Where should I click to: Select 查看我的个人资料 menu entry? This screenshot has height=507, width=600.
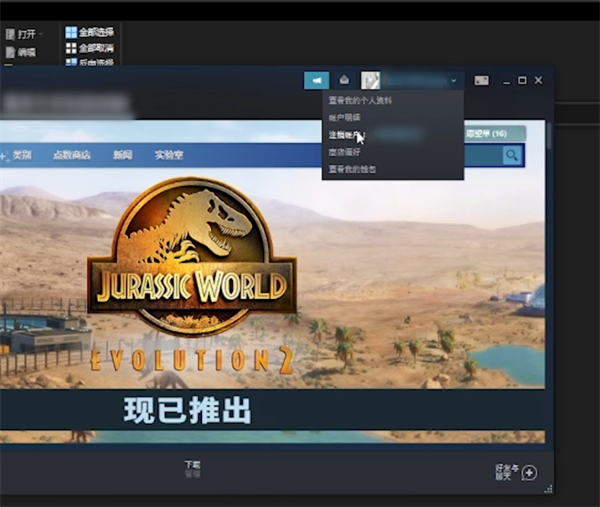coord(360,101)
